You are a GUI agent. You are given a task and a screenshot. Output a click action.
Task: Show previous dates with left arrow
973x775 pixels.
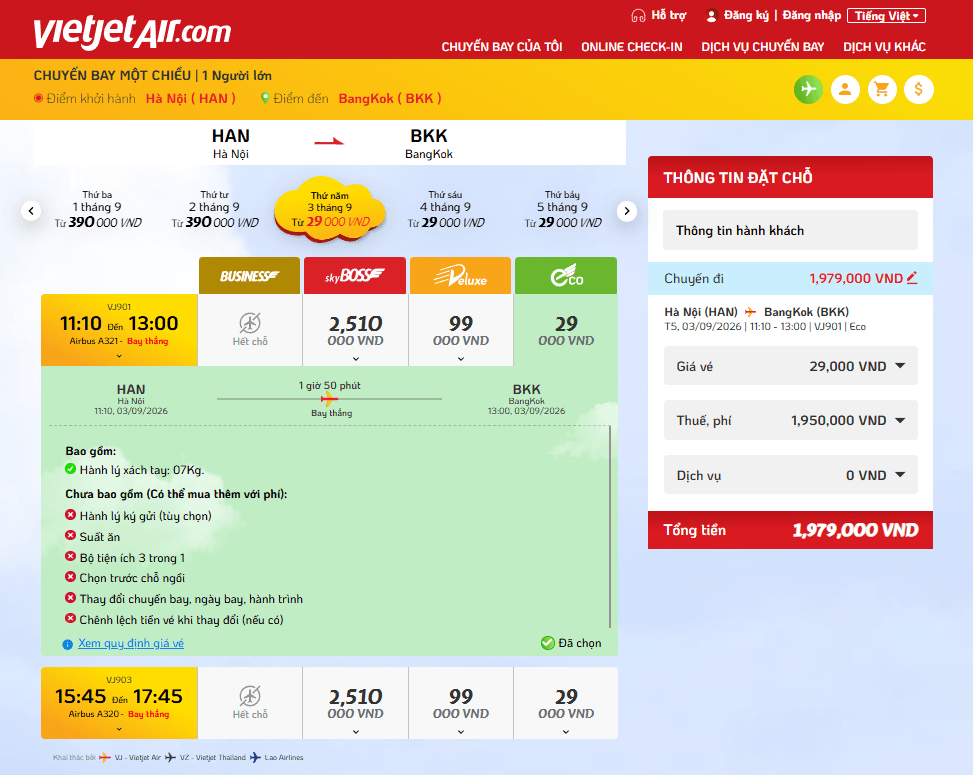pyautogui.click(x=31, y=211)
